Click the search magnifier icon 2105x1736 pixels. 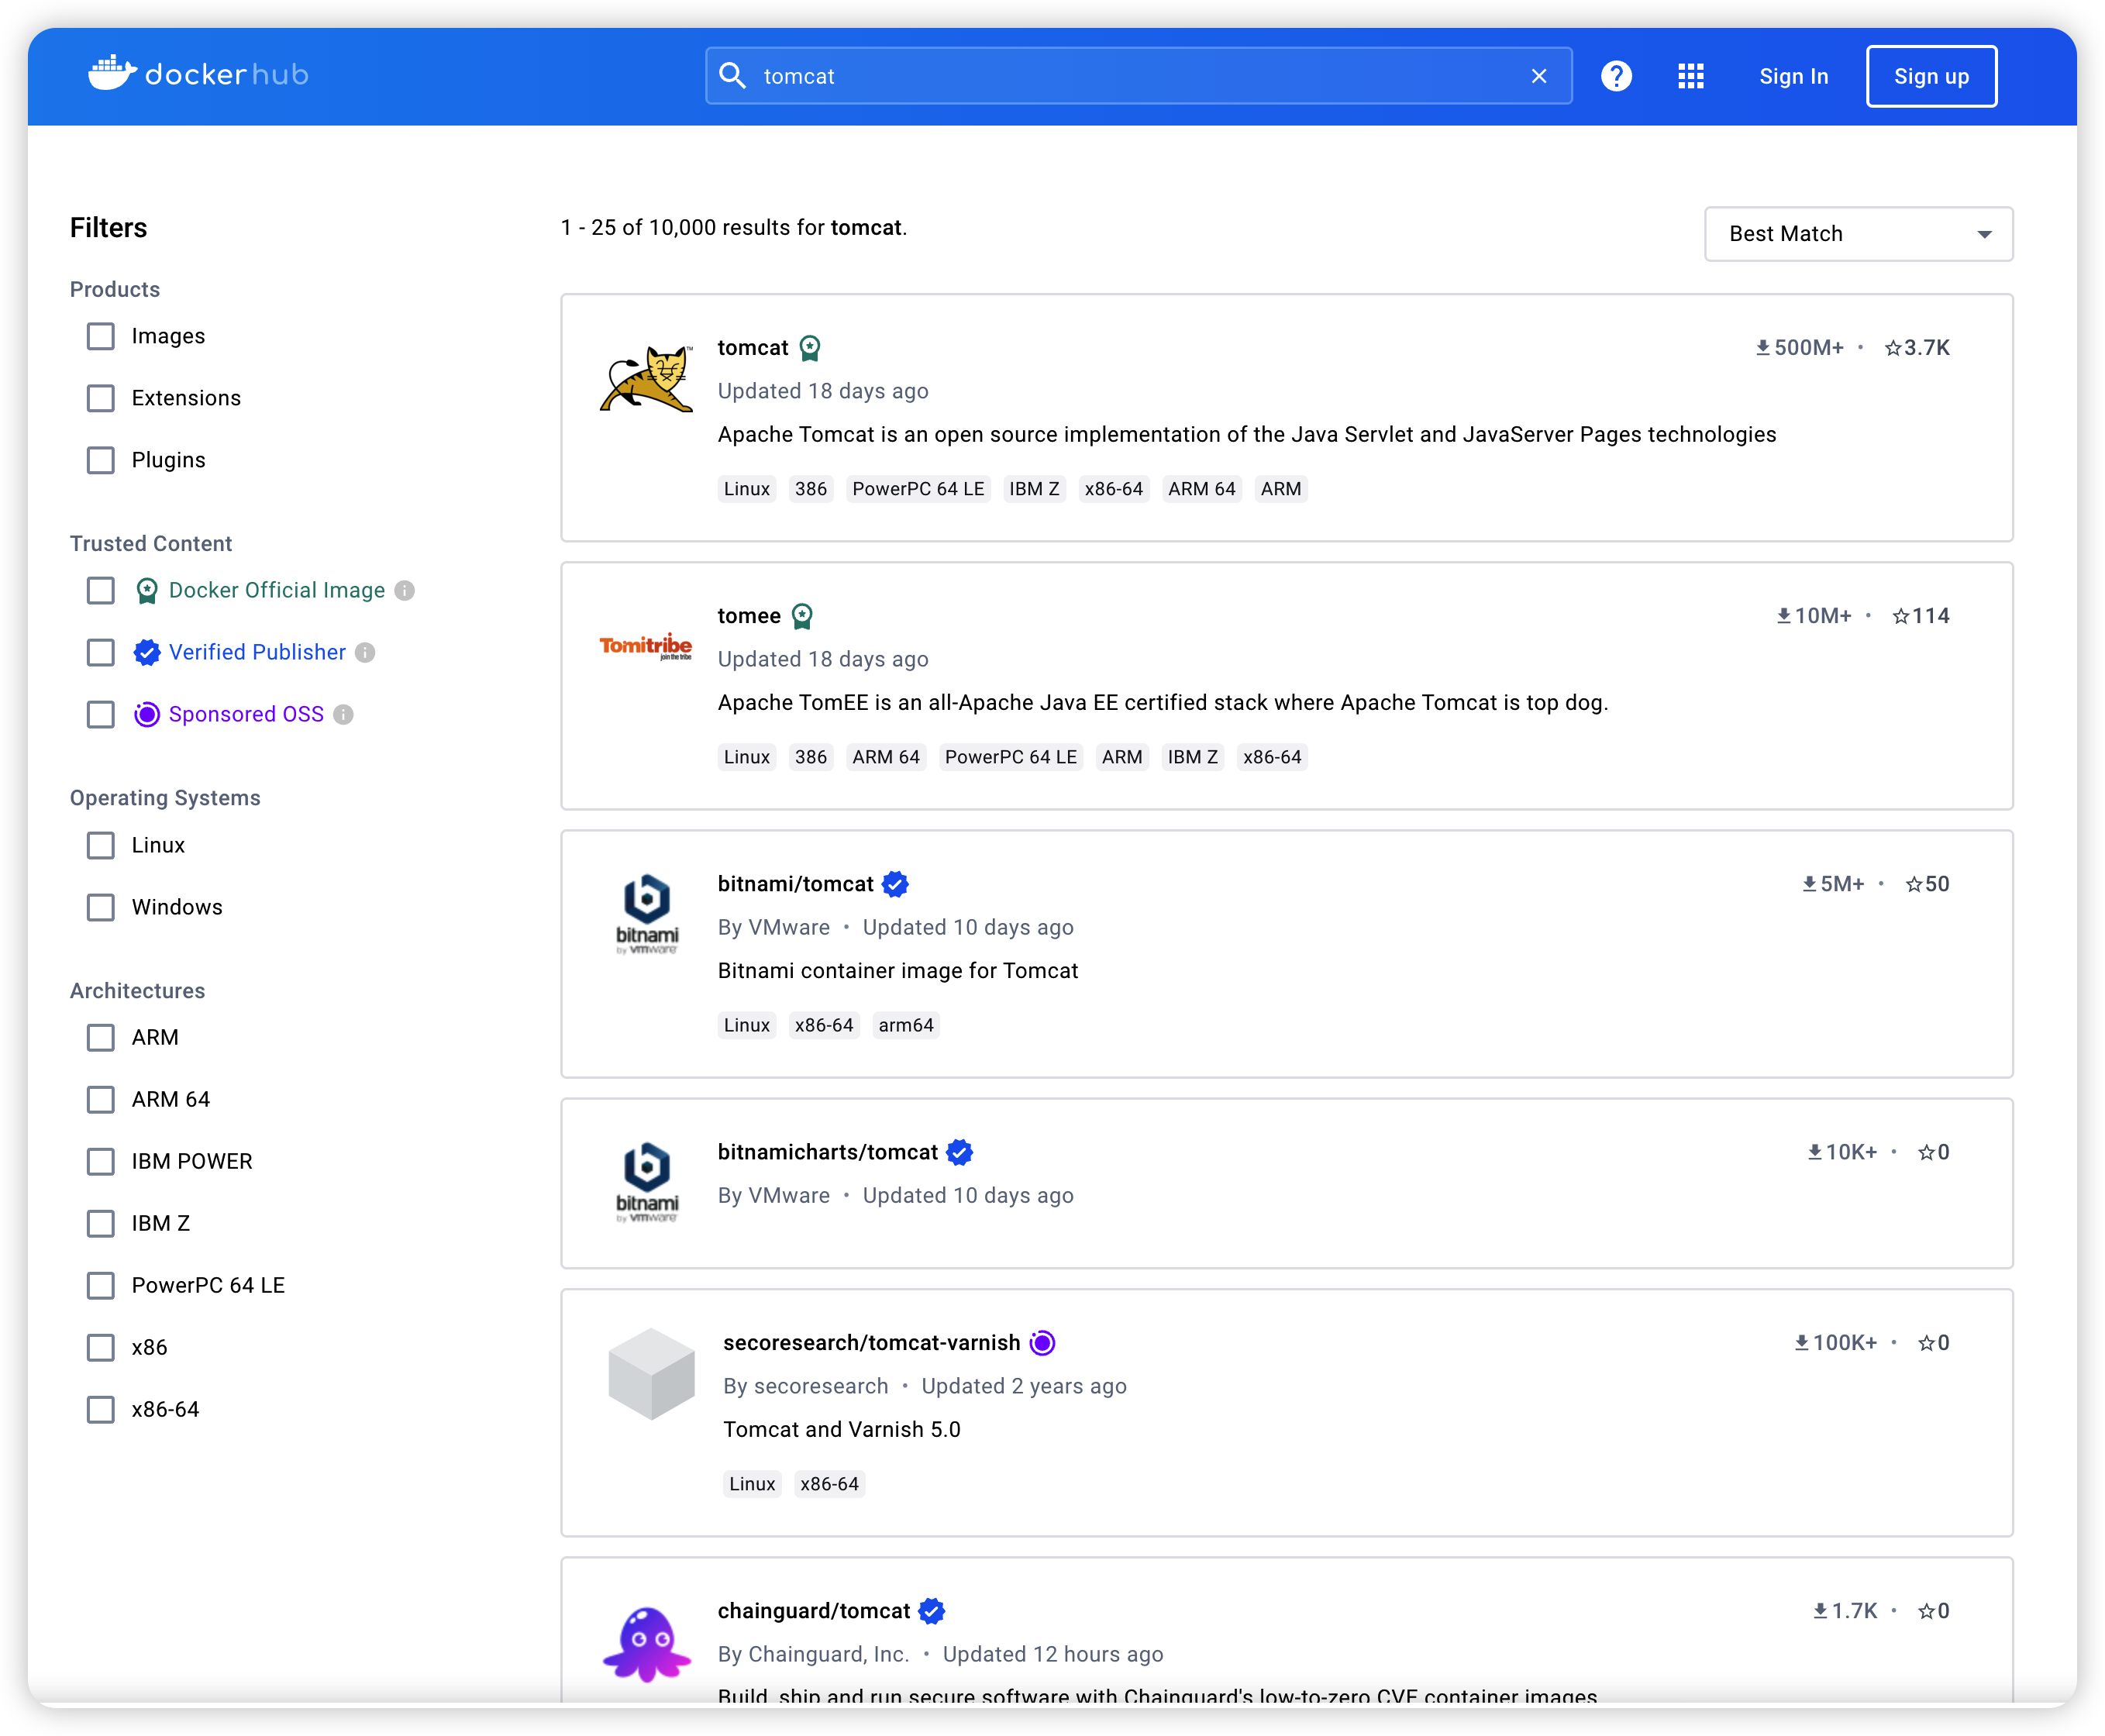(x=733, y=76)
